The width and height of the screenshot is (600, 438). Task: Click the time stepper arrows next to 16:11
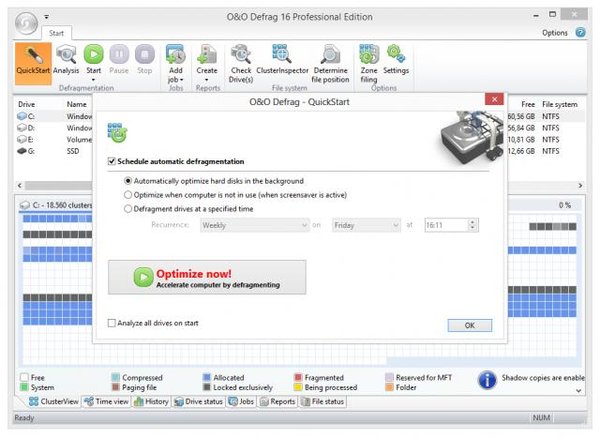473,225
